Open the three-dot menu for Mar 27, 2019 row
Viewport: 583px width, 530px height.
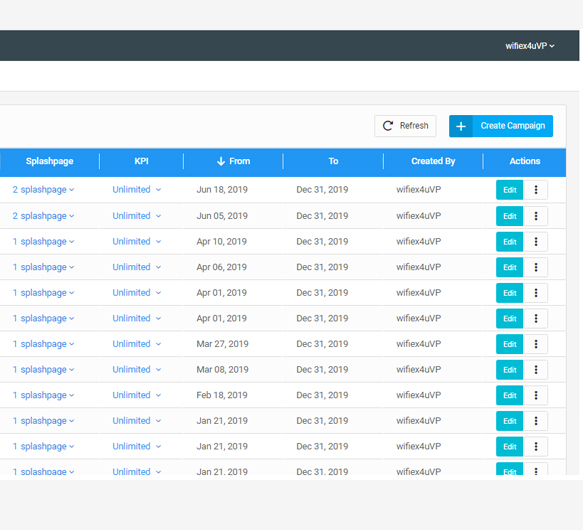coord(535,344)
